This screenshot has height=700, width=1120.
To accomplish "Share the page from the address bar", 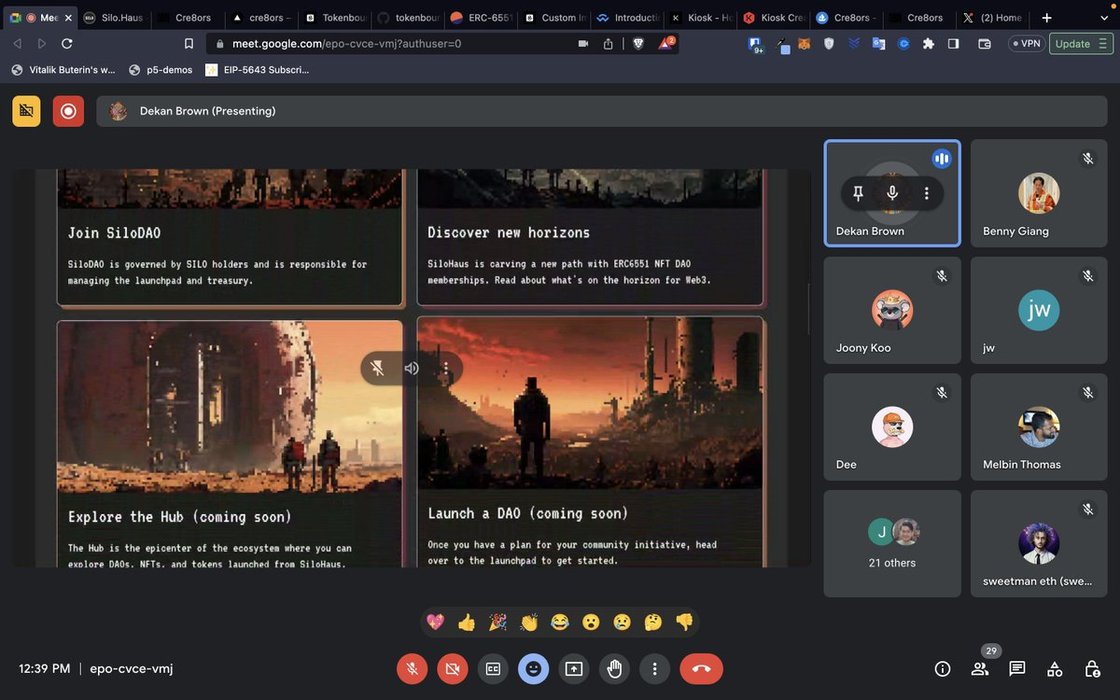I will [608, 44].
